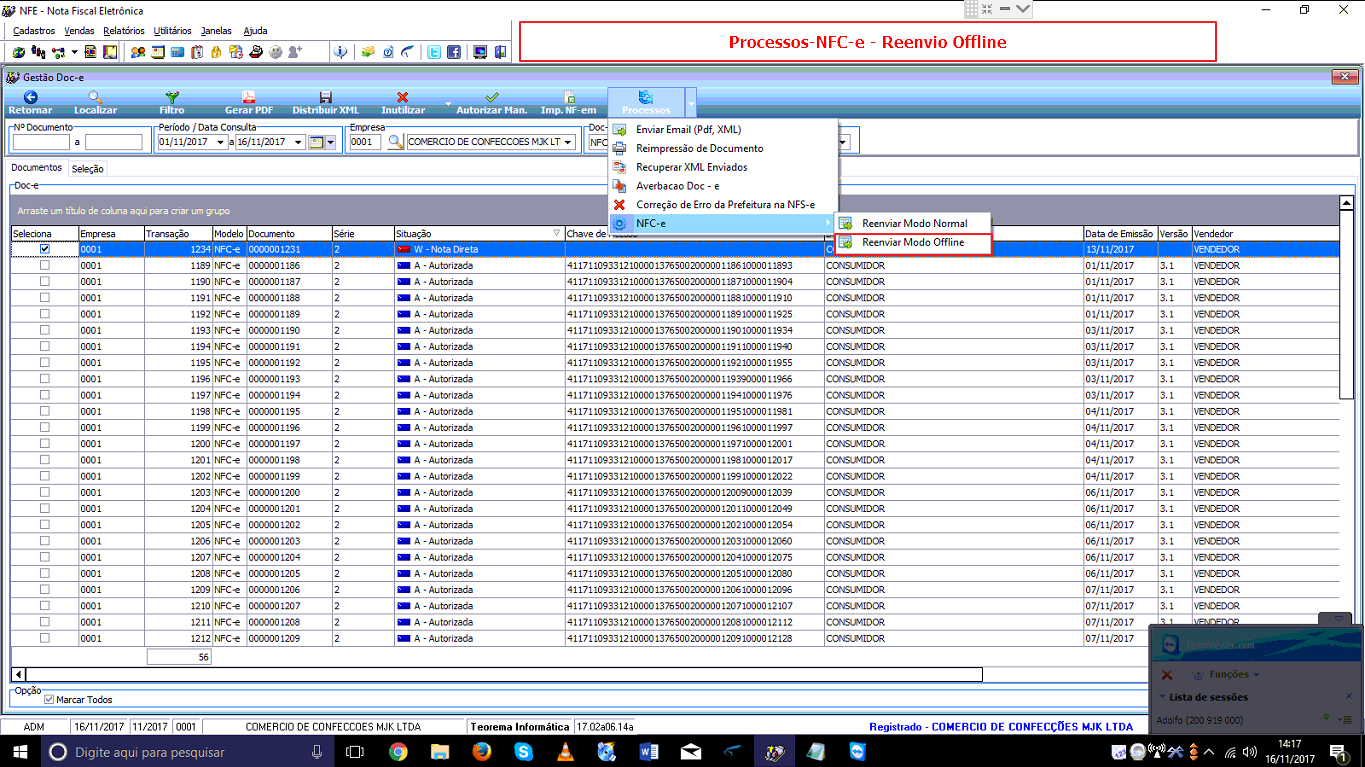Open the Cadastros menu

point(35,31)
